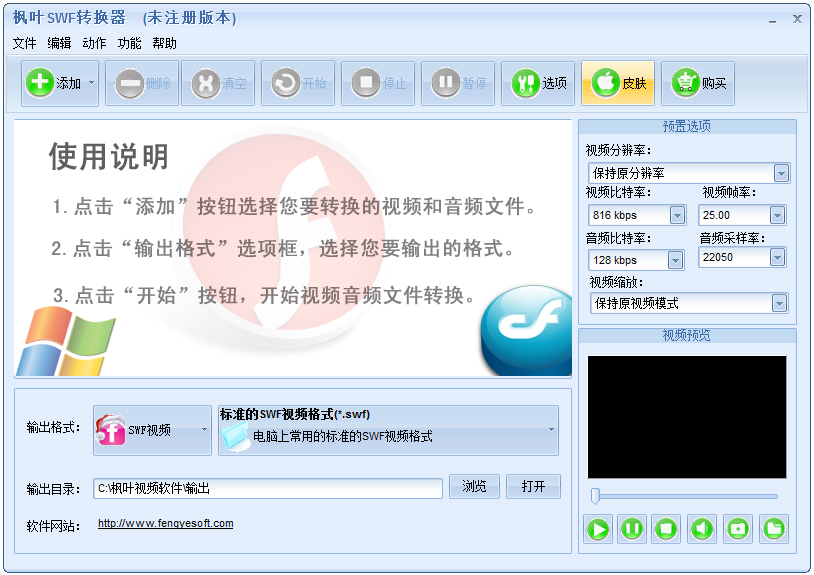
Task: Expand the video frame rate 25.00 dropdown
Action: click(x=777, y=215)
